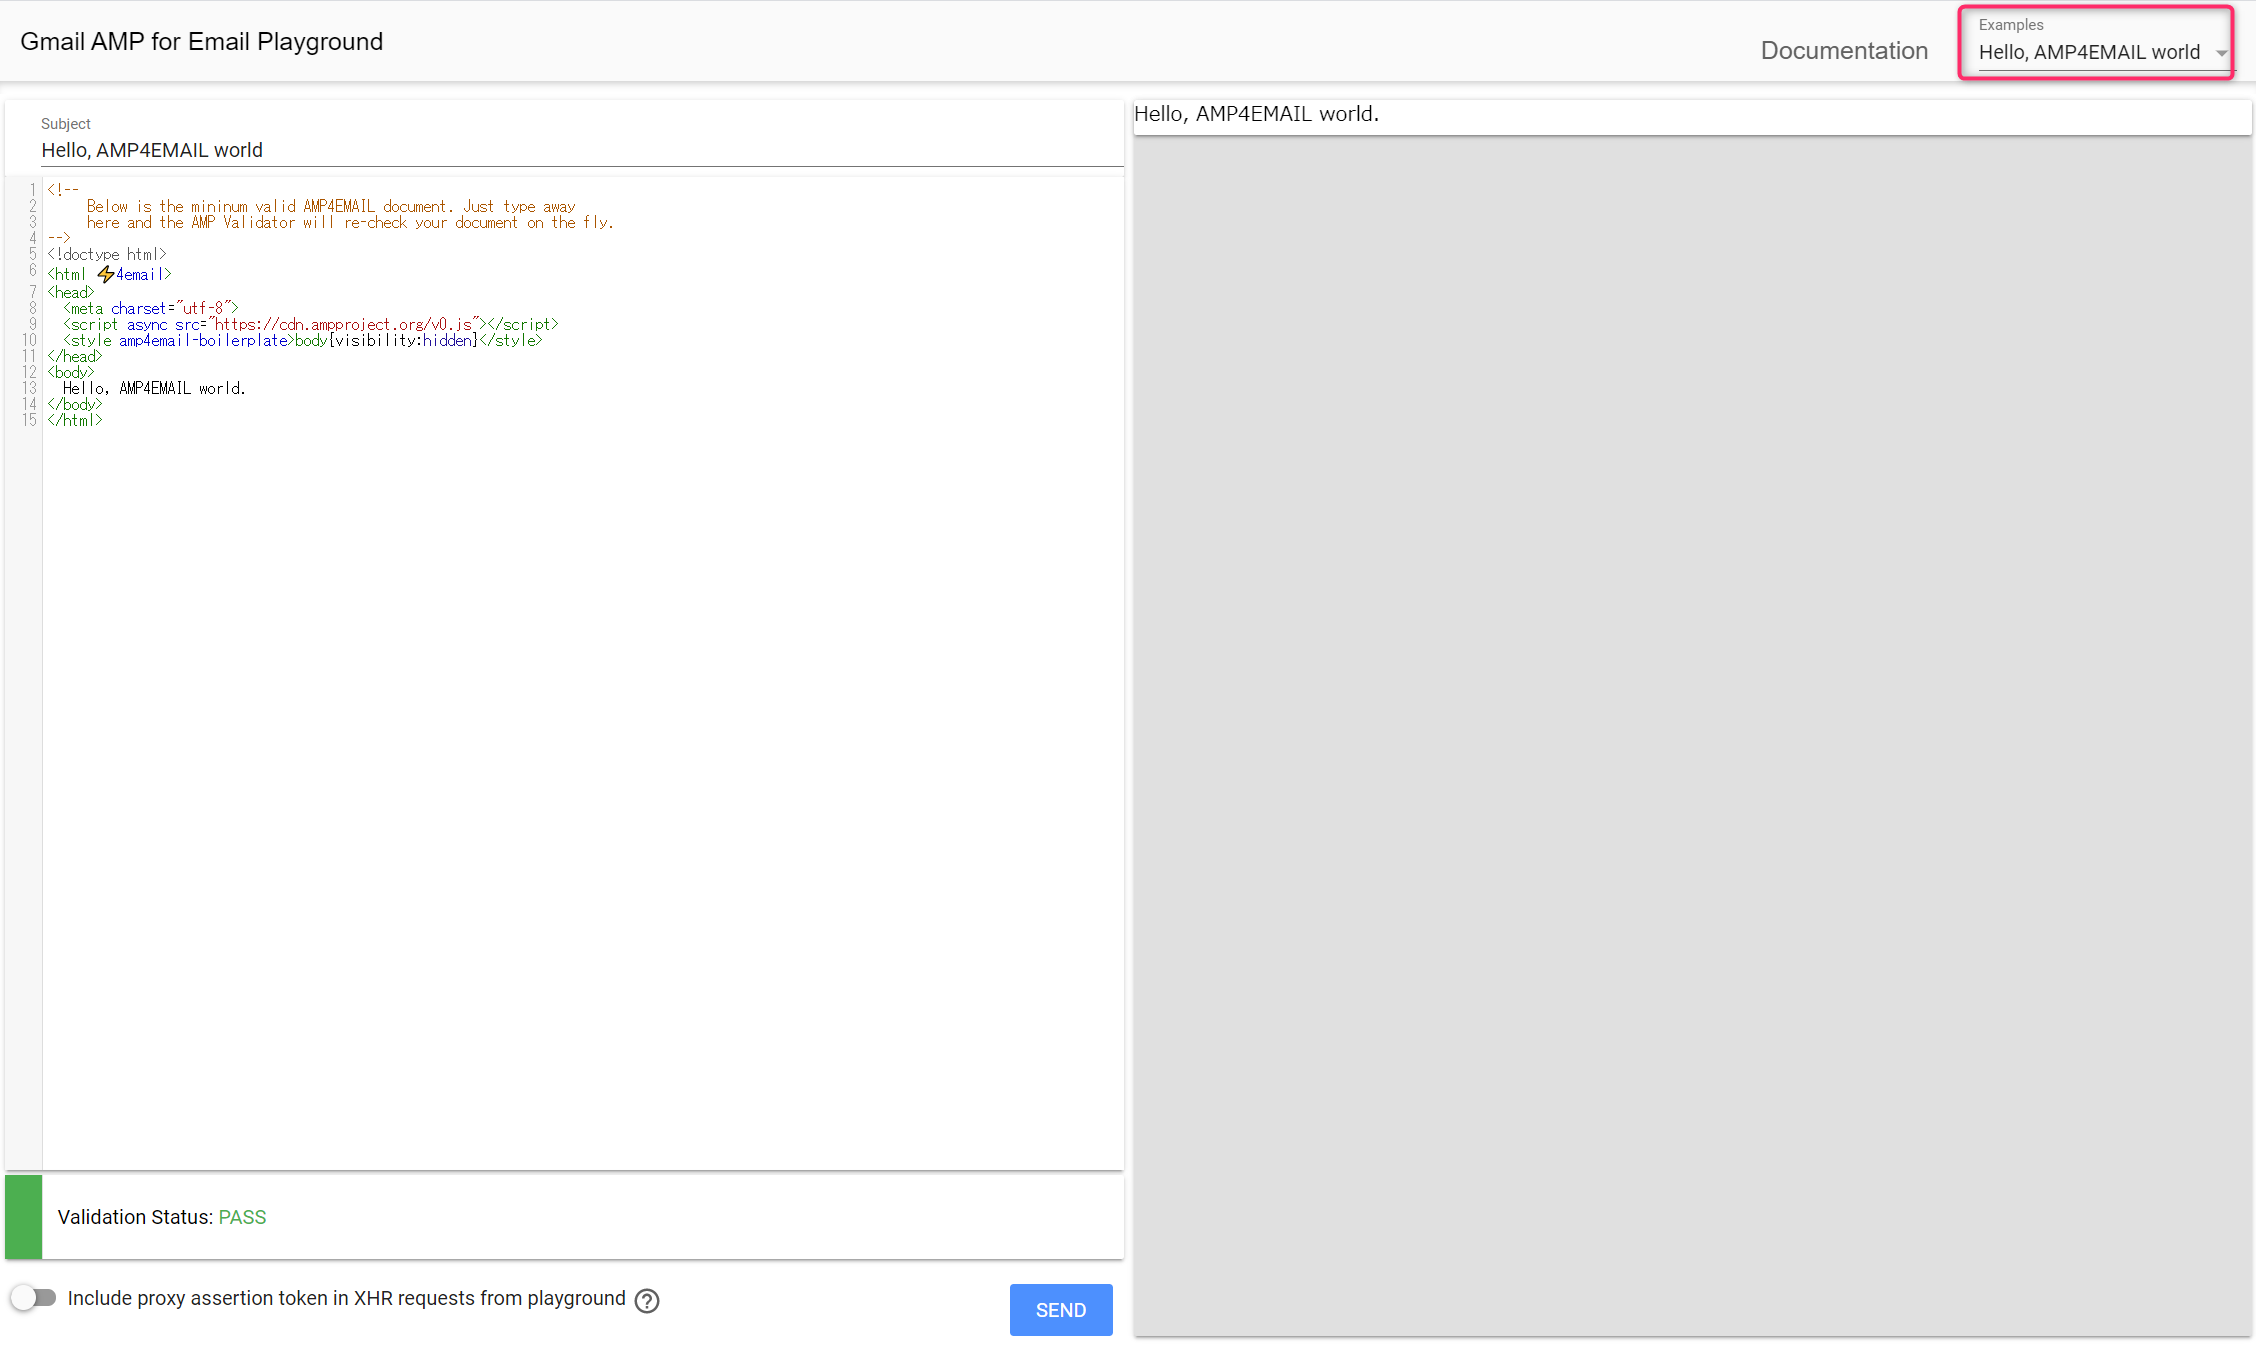Screen dimensions: 2256x1366
Task: Click the script async src code line
Action: 311,324
